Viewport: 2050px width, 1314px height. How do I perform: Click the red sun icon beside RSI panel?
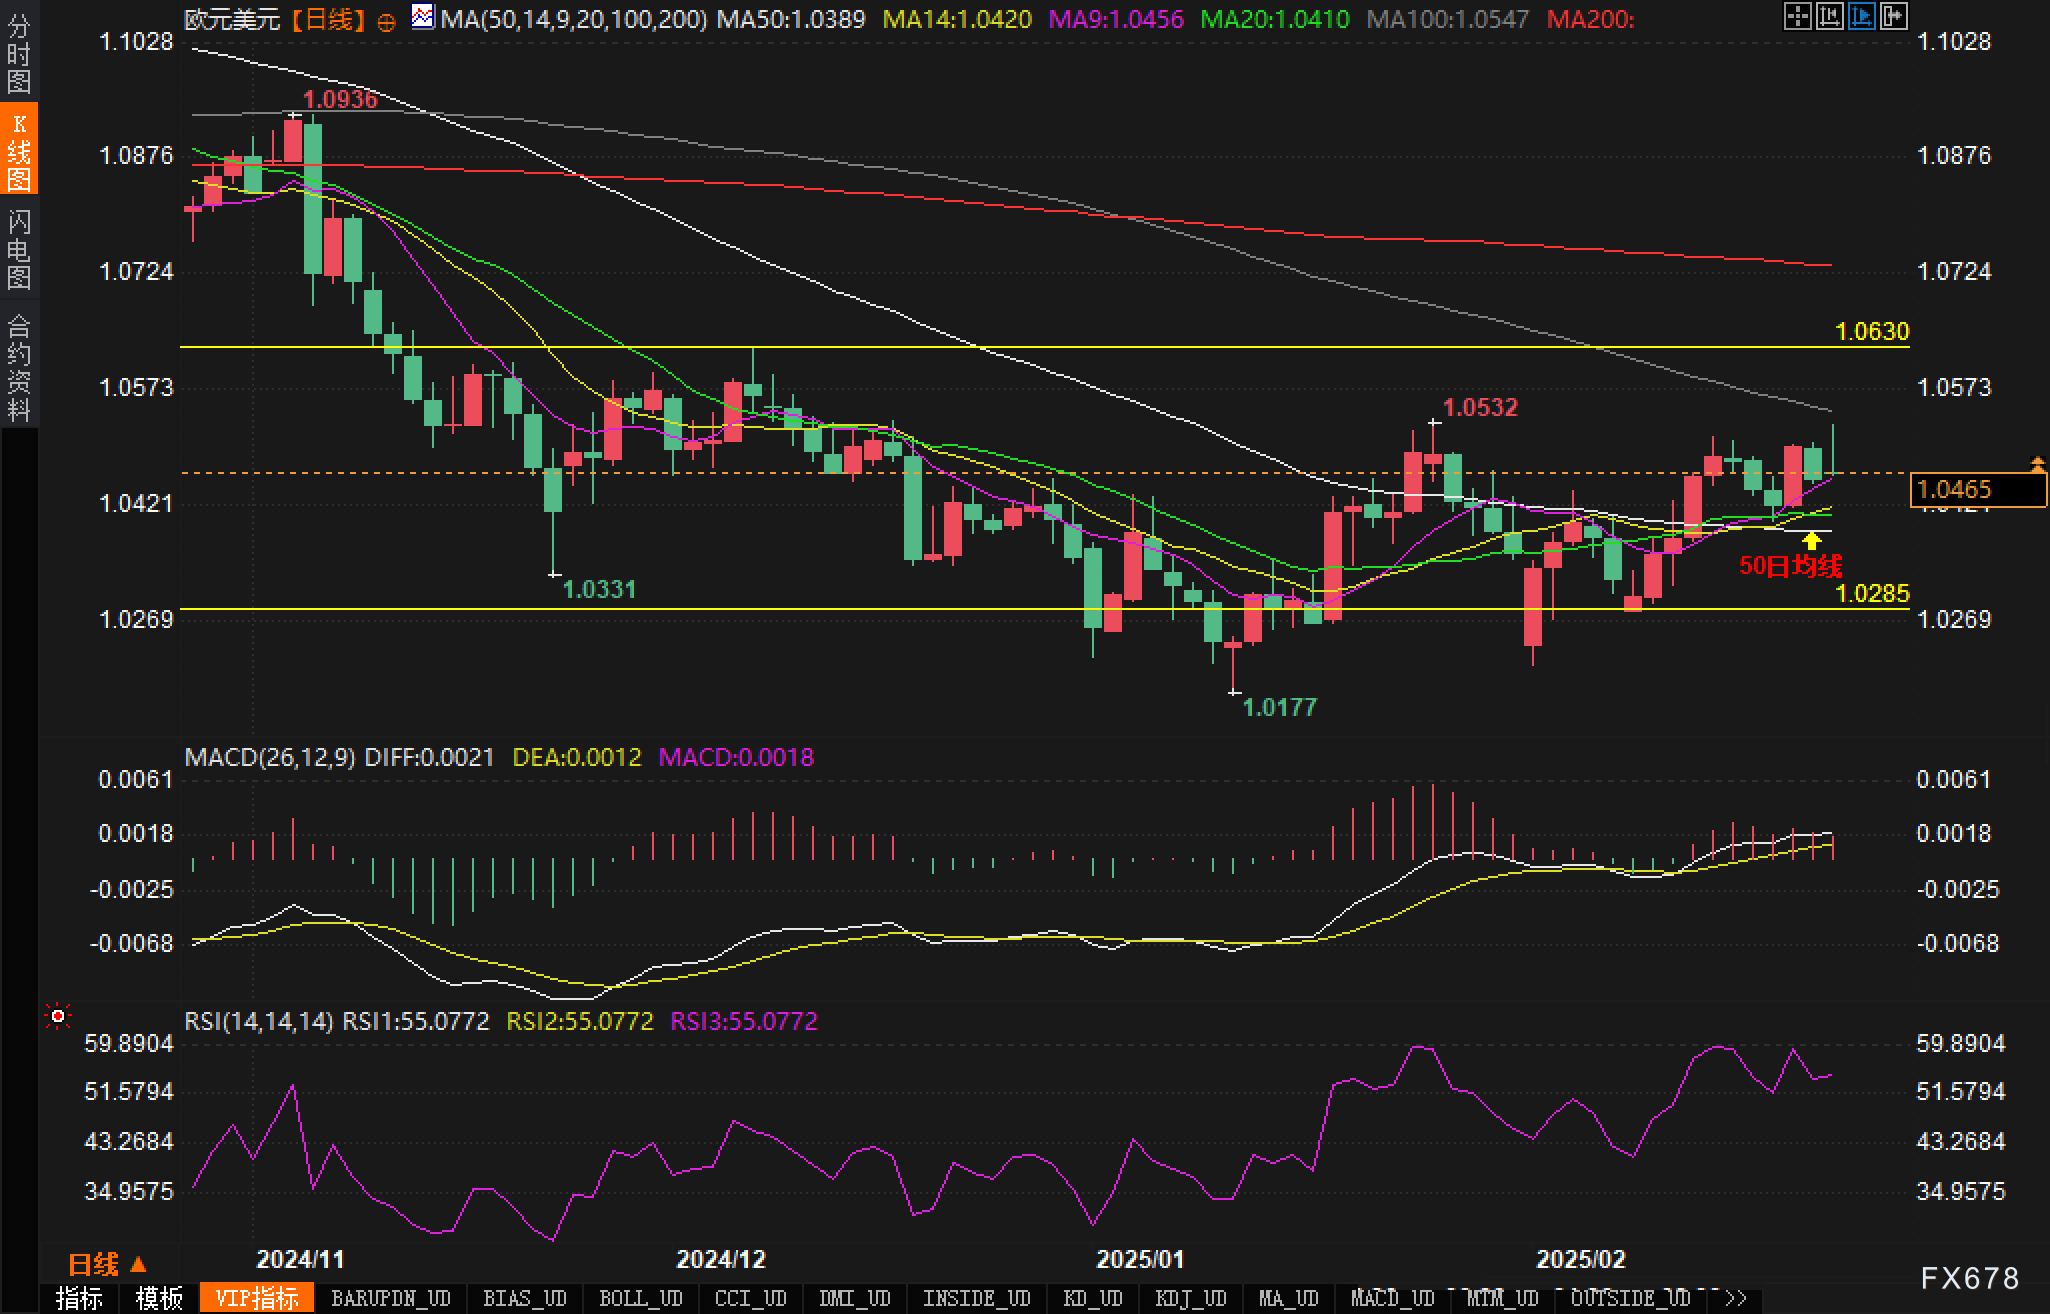58,1017
